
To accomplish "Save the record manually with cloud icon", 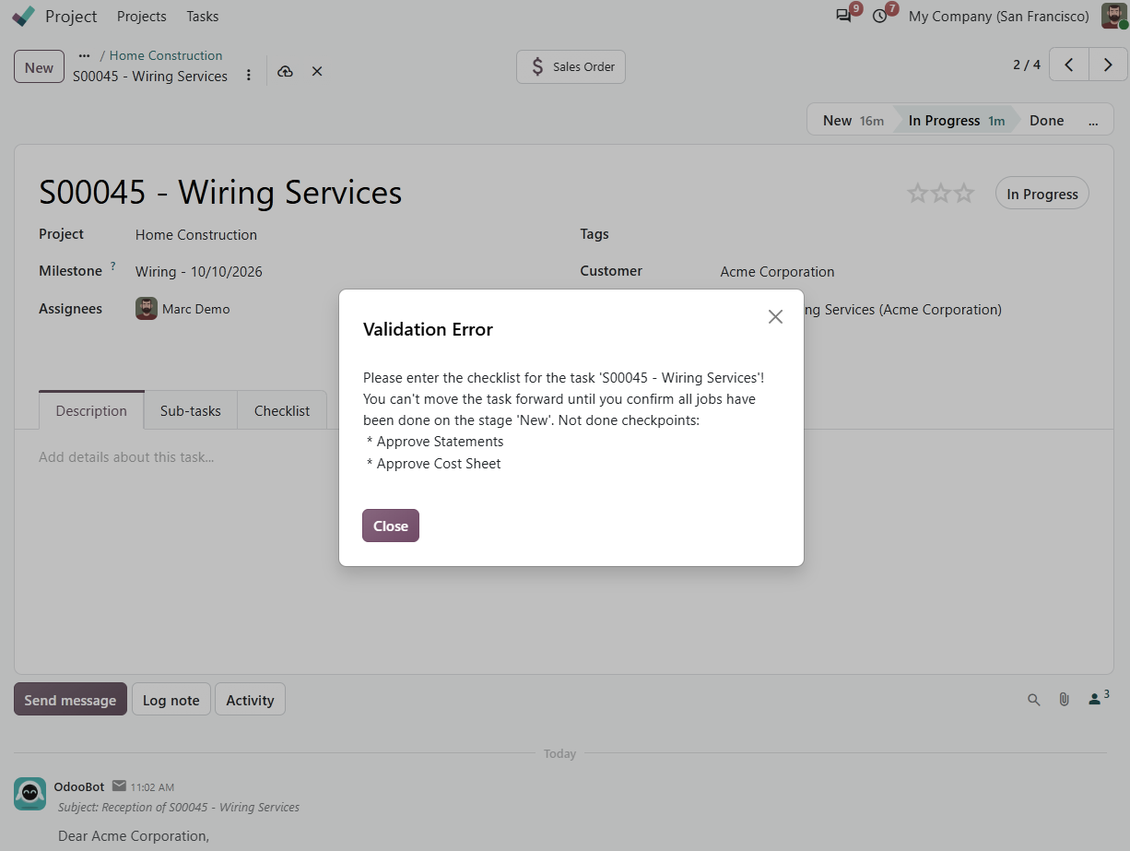I will coord(285,71).
